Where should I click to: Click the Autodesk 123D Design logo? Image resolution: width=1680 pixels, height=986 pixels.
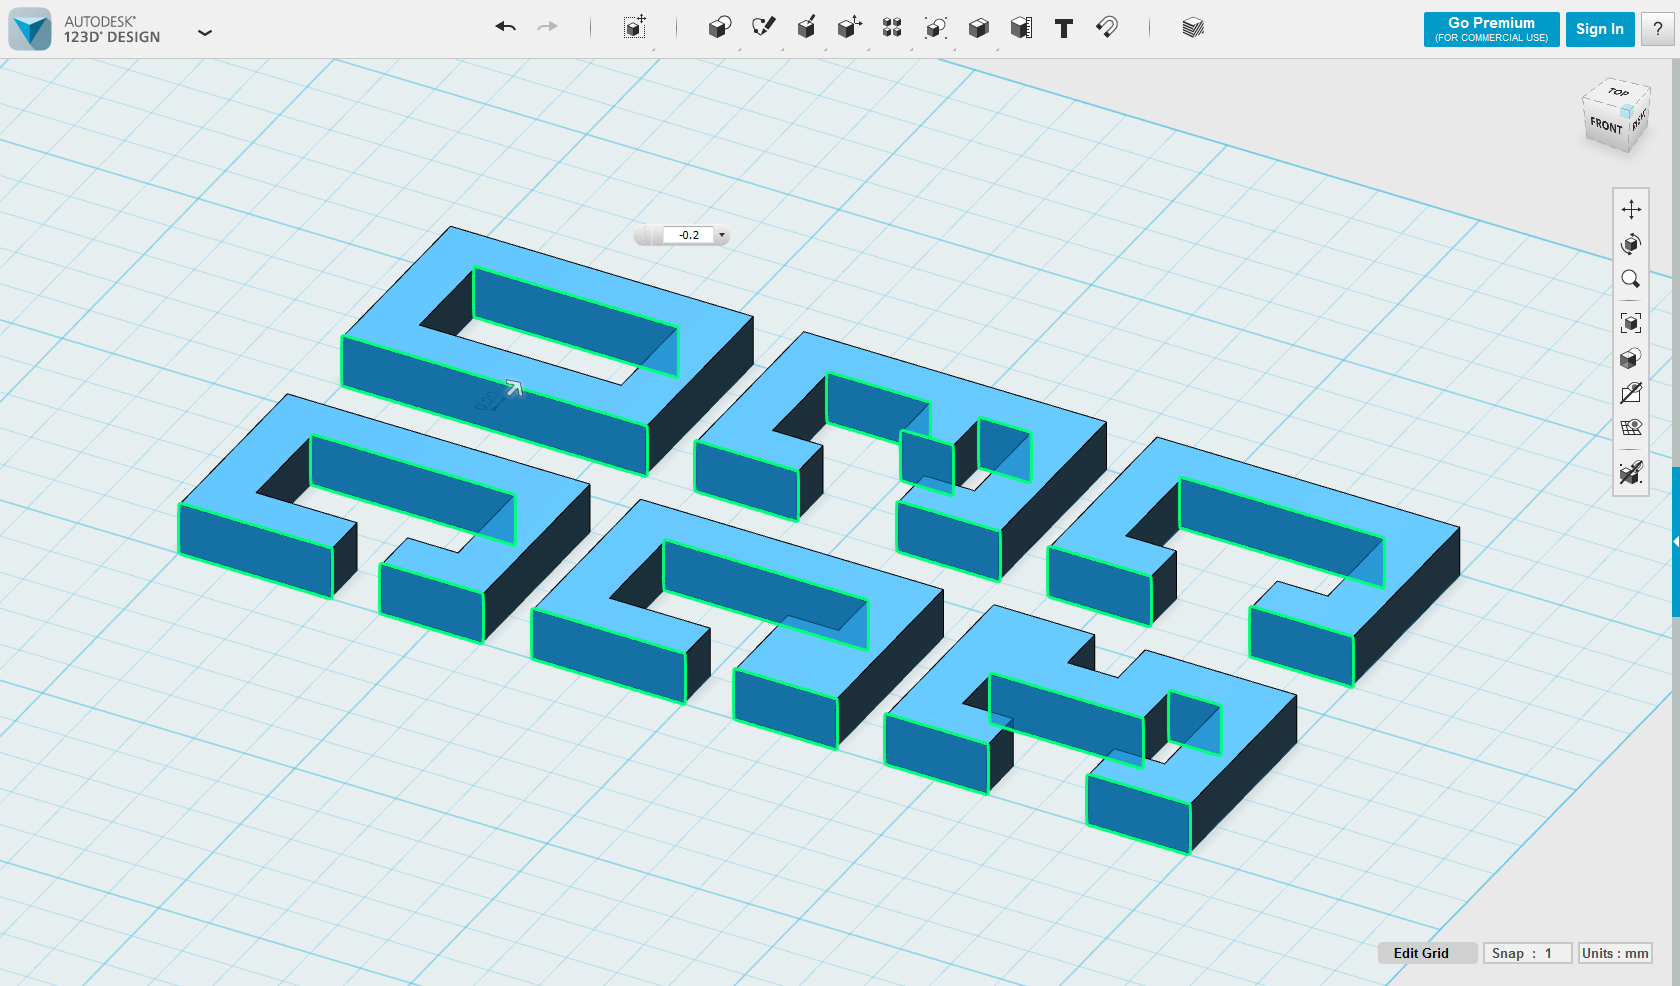(x=30, y=29)
